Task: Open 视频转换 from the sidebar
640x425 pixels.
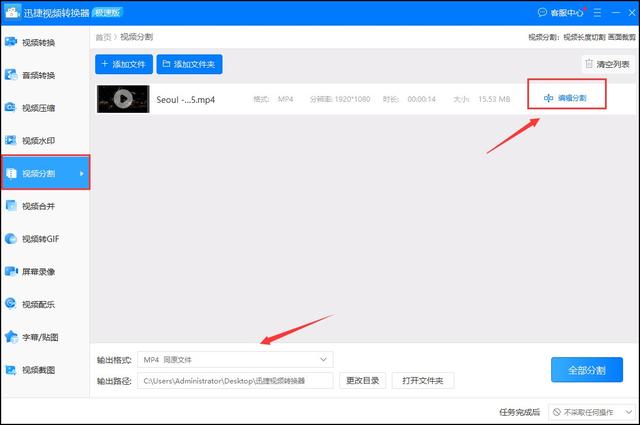Action: [38, 42]
